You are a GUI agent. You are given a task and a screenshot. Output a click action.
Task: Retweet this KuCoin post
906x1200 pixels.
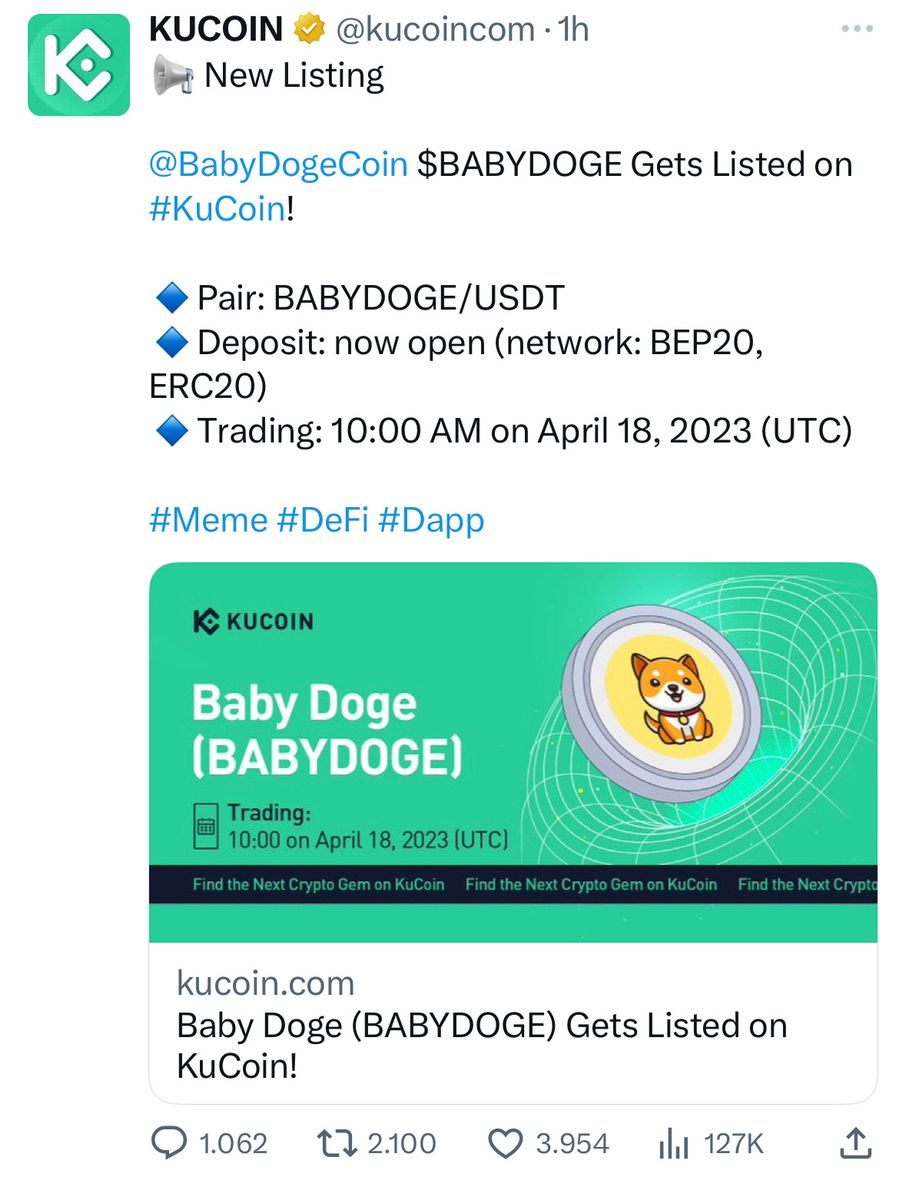pyautogui.click(x=335, y=1143)
